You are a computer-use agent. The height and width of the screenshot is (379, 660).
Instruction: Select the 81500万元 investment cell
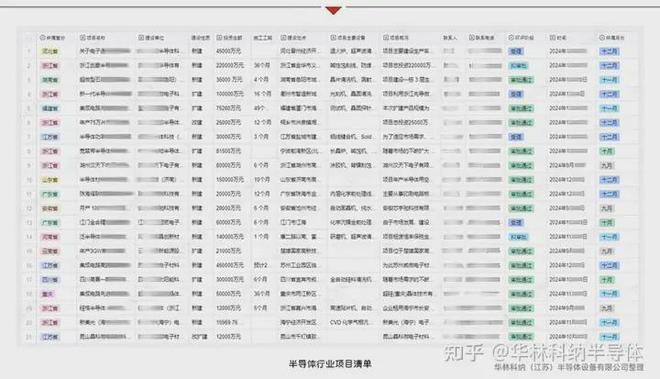(x=229, y=151)
